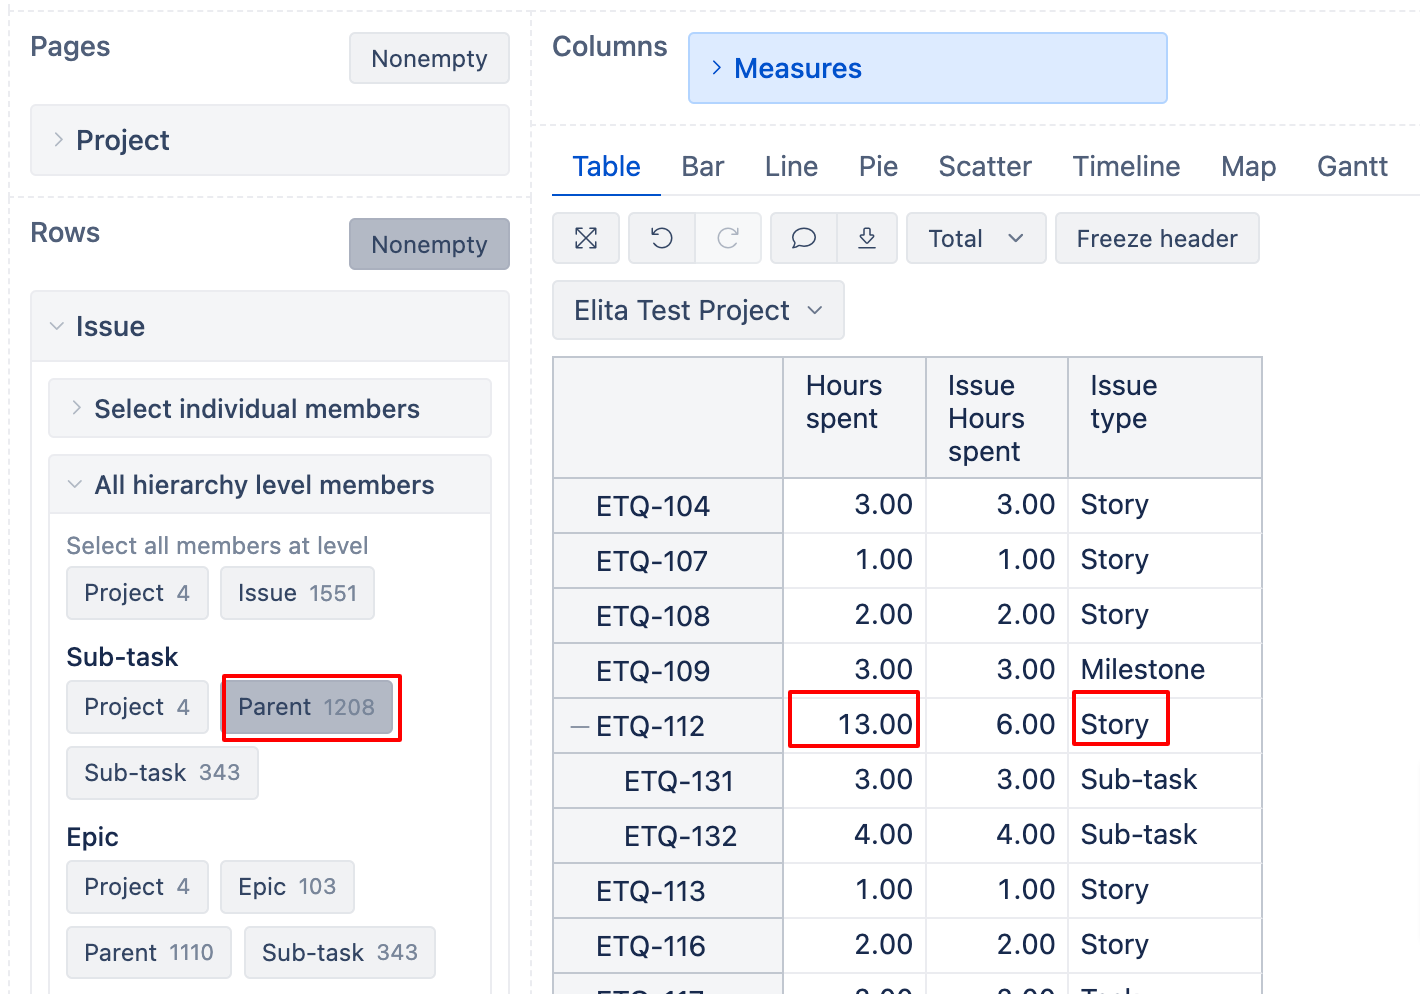Switch to the Bar chart tab
Viewport: 1420px width, 994px height.
point(702,166)
